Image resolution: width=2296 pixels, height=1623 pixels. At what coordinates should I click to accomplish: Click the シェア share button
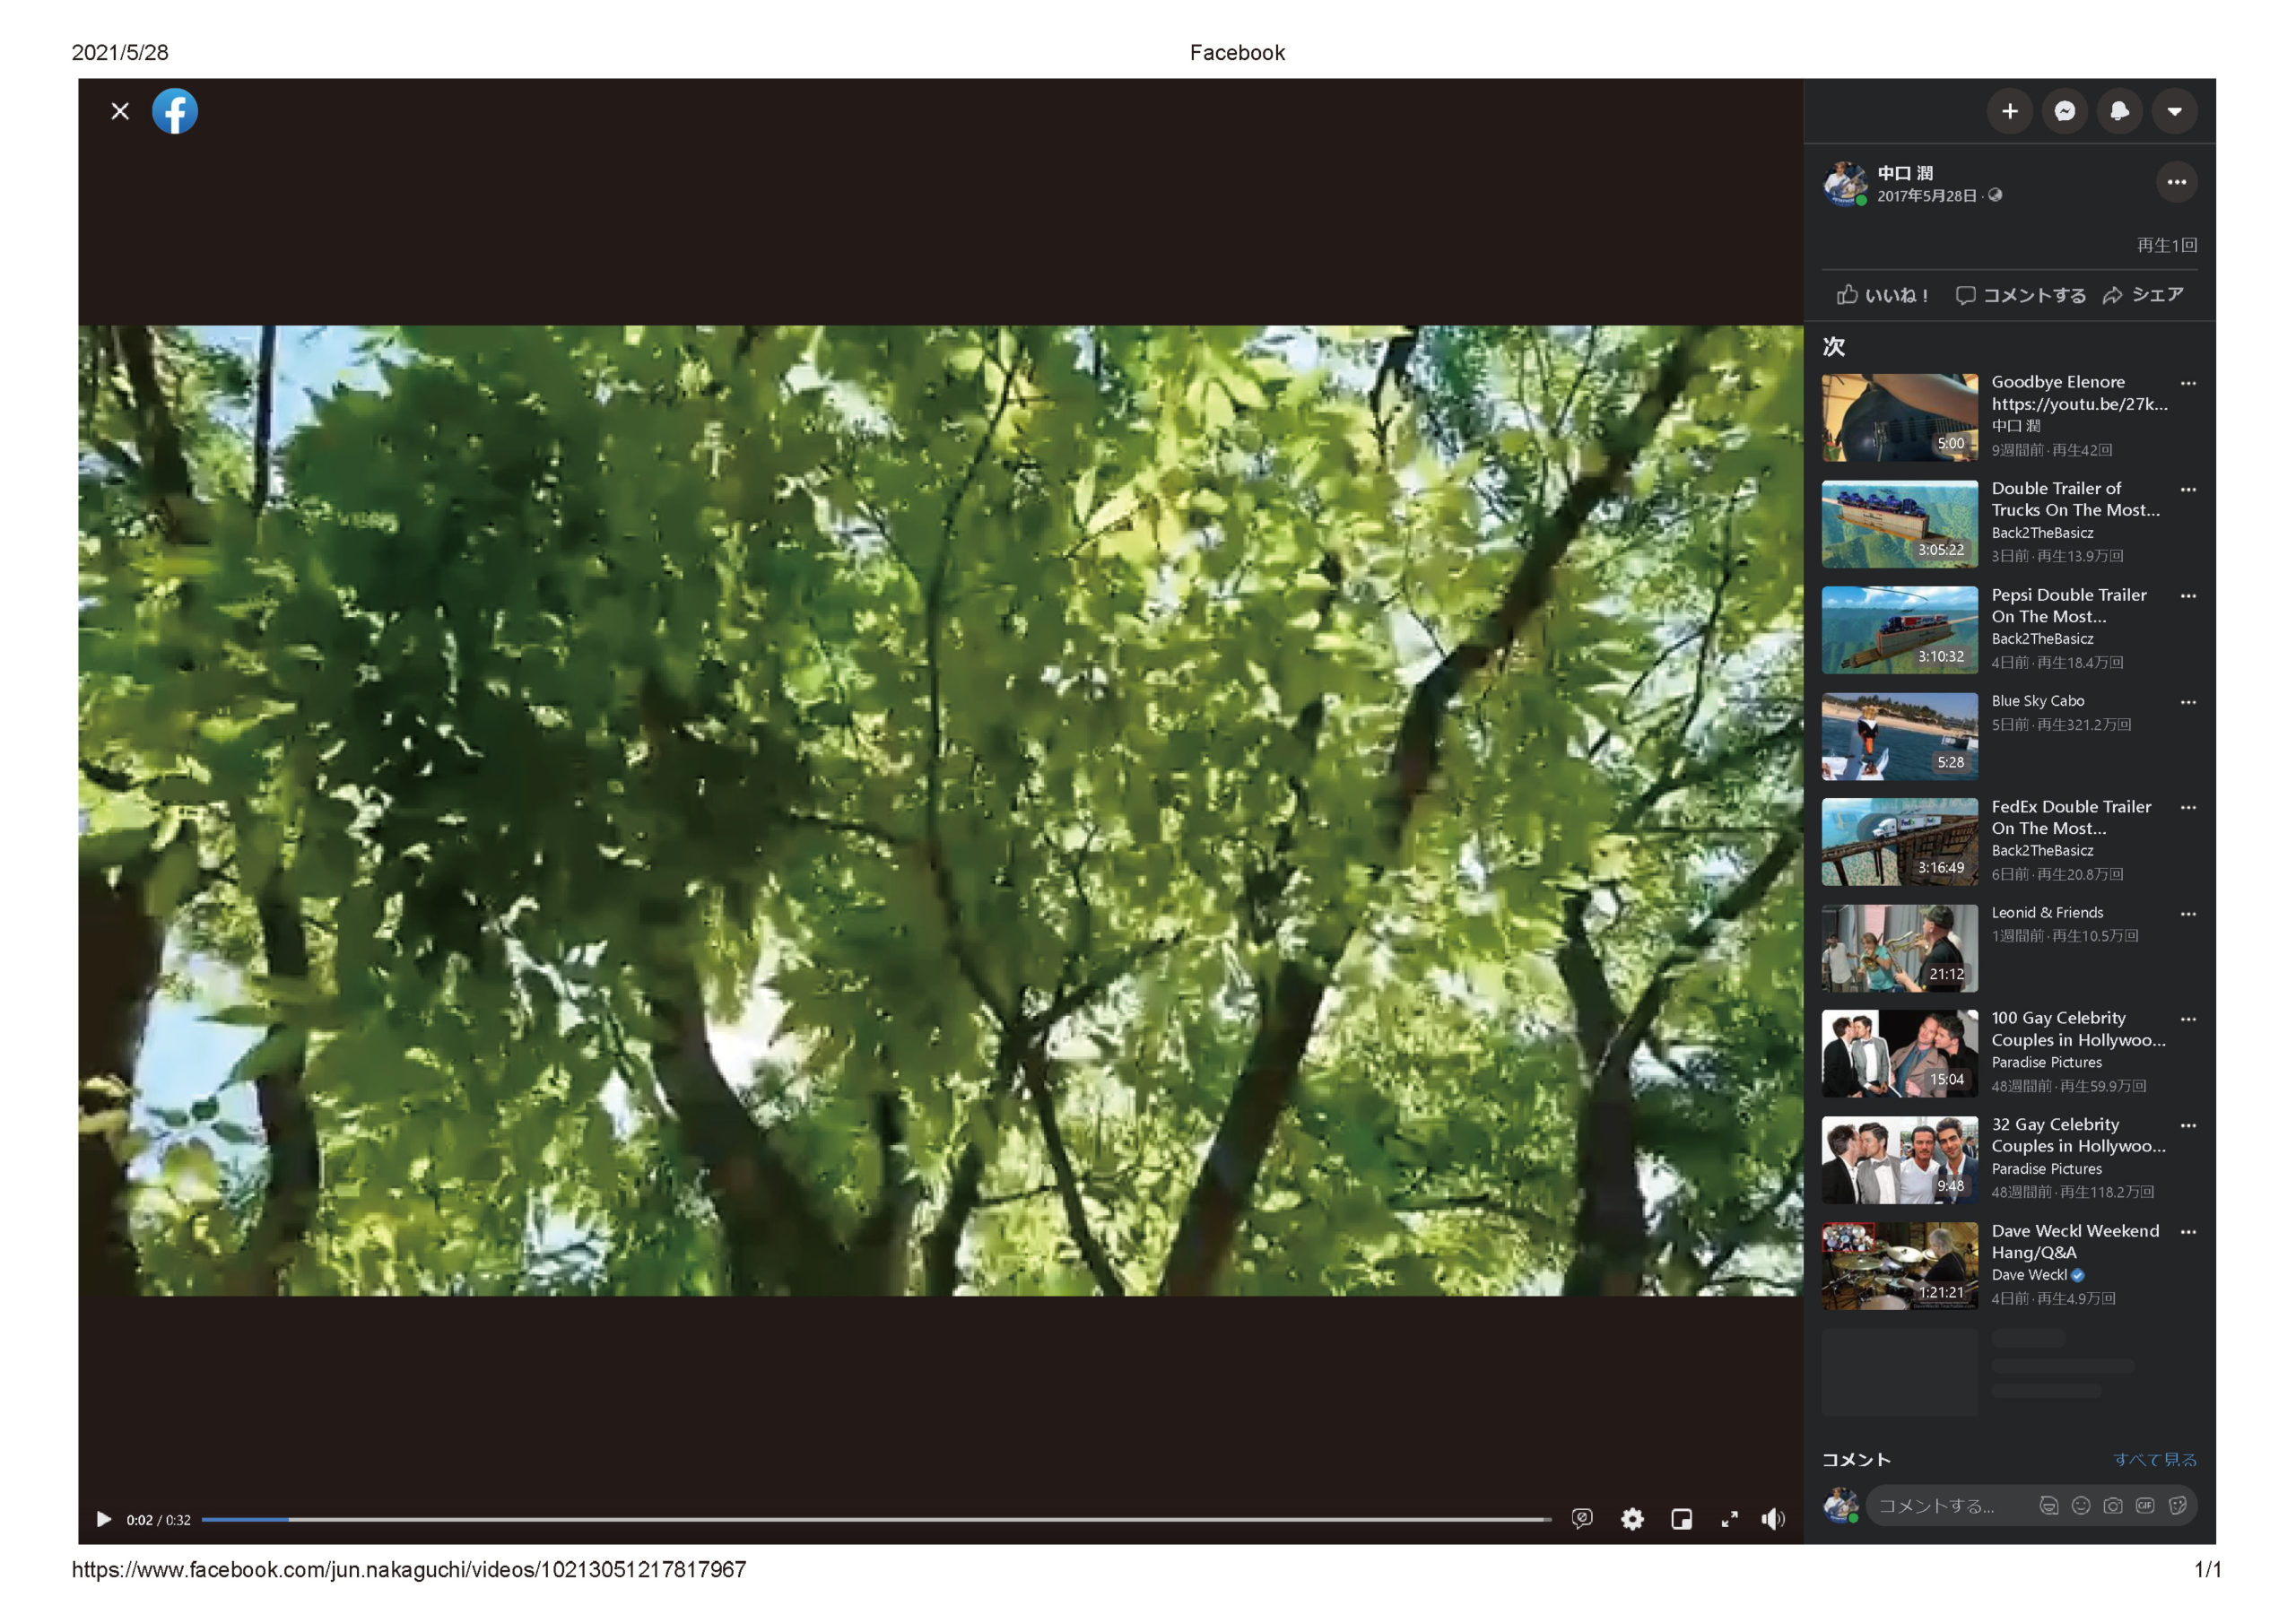pyautogui.click(x=2143, y=295)
